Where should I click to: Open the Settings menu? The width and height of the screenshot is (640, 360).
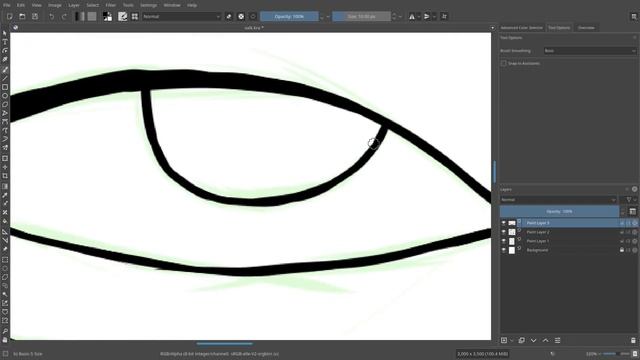click(x=149, y=5)
